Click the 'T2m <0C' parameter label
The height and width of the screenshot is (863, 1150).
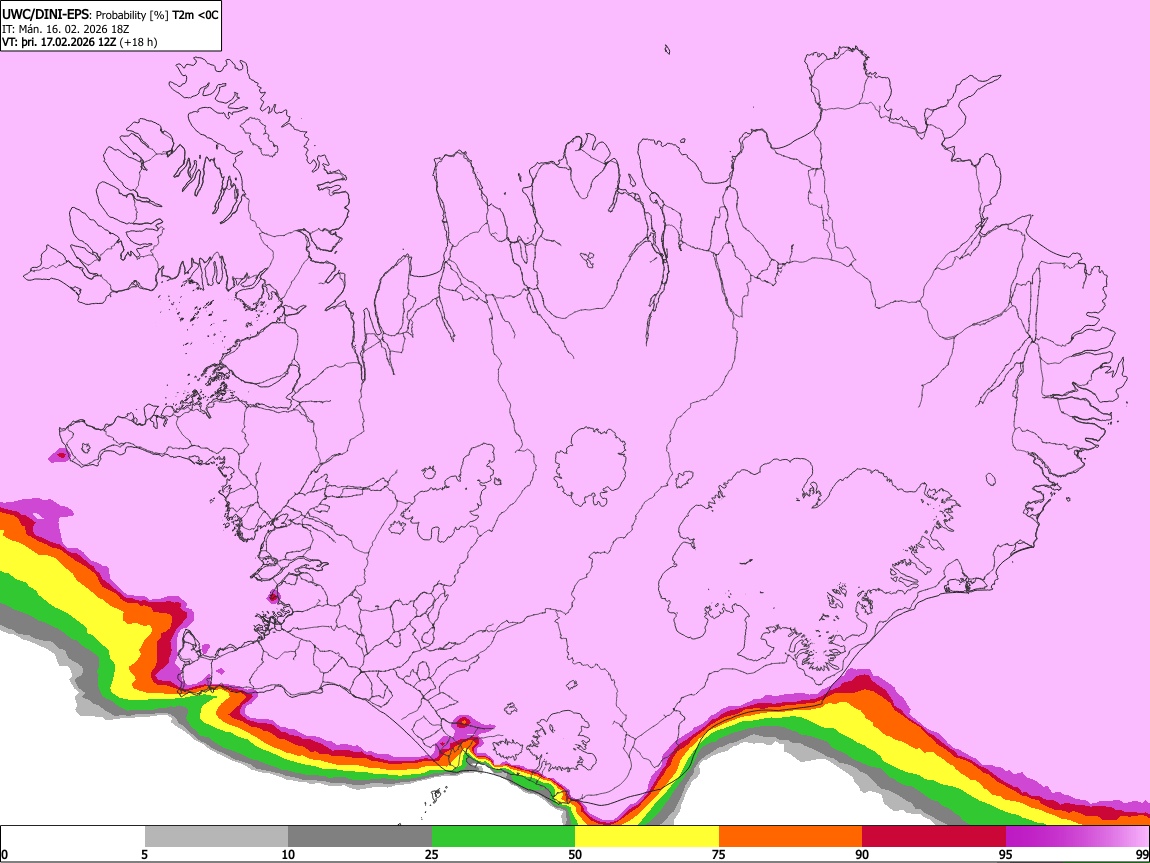pos(195,15)
